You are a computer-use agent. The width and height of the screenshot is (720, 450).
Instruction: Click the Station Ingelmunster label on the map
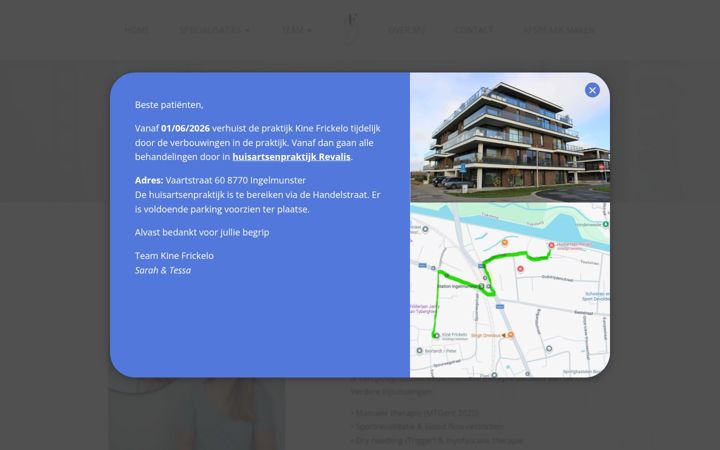[457, 286]
